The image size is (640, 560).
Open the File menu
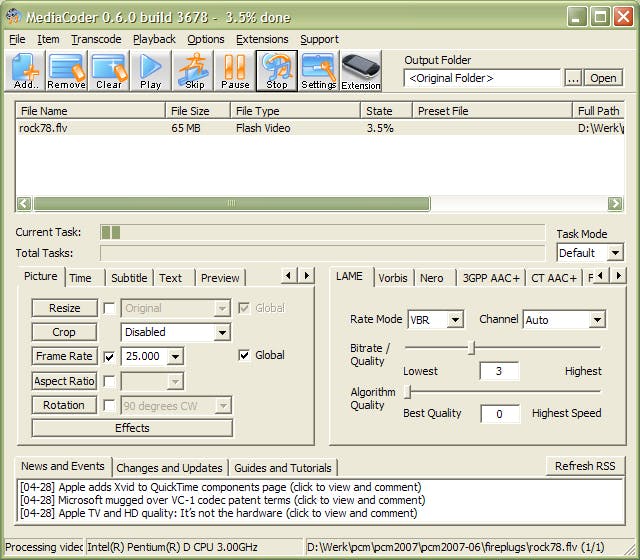click(x=17, y=39)
